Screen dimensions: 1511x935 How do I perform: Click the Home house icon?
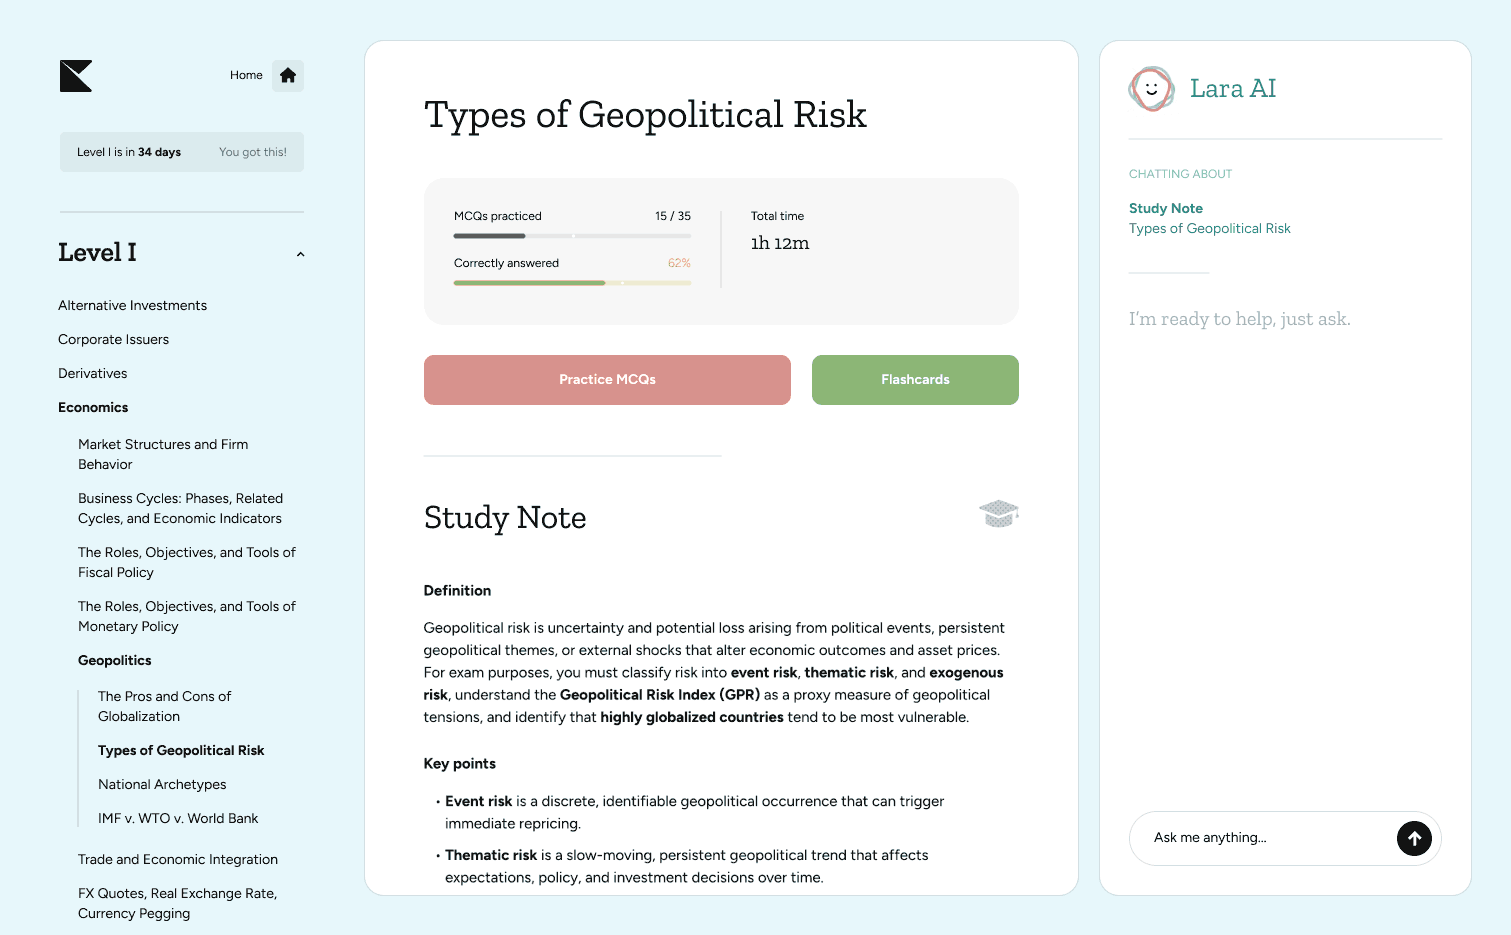point(288,76)
